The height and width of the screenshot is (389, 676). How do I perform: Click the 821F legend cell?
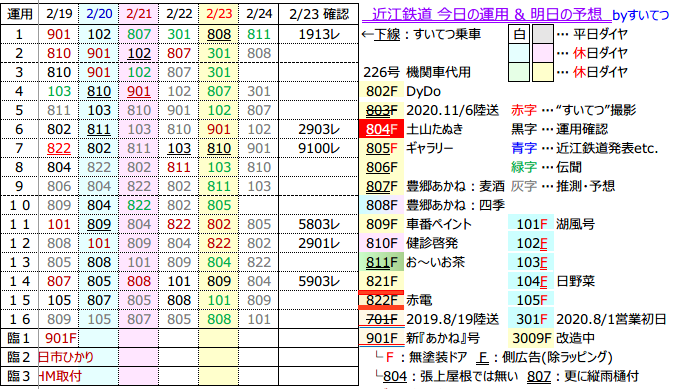pyautogui.click(x=382, y=281)
